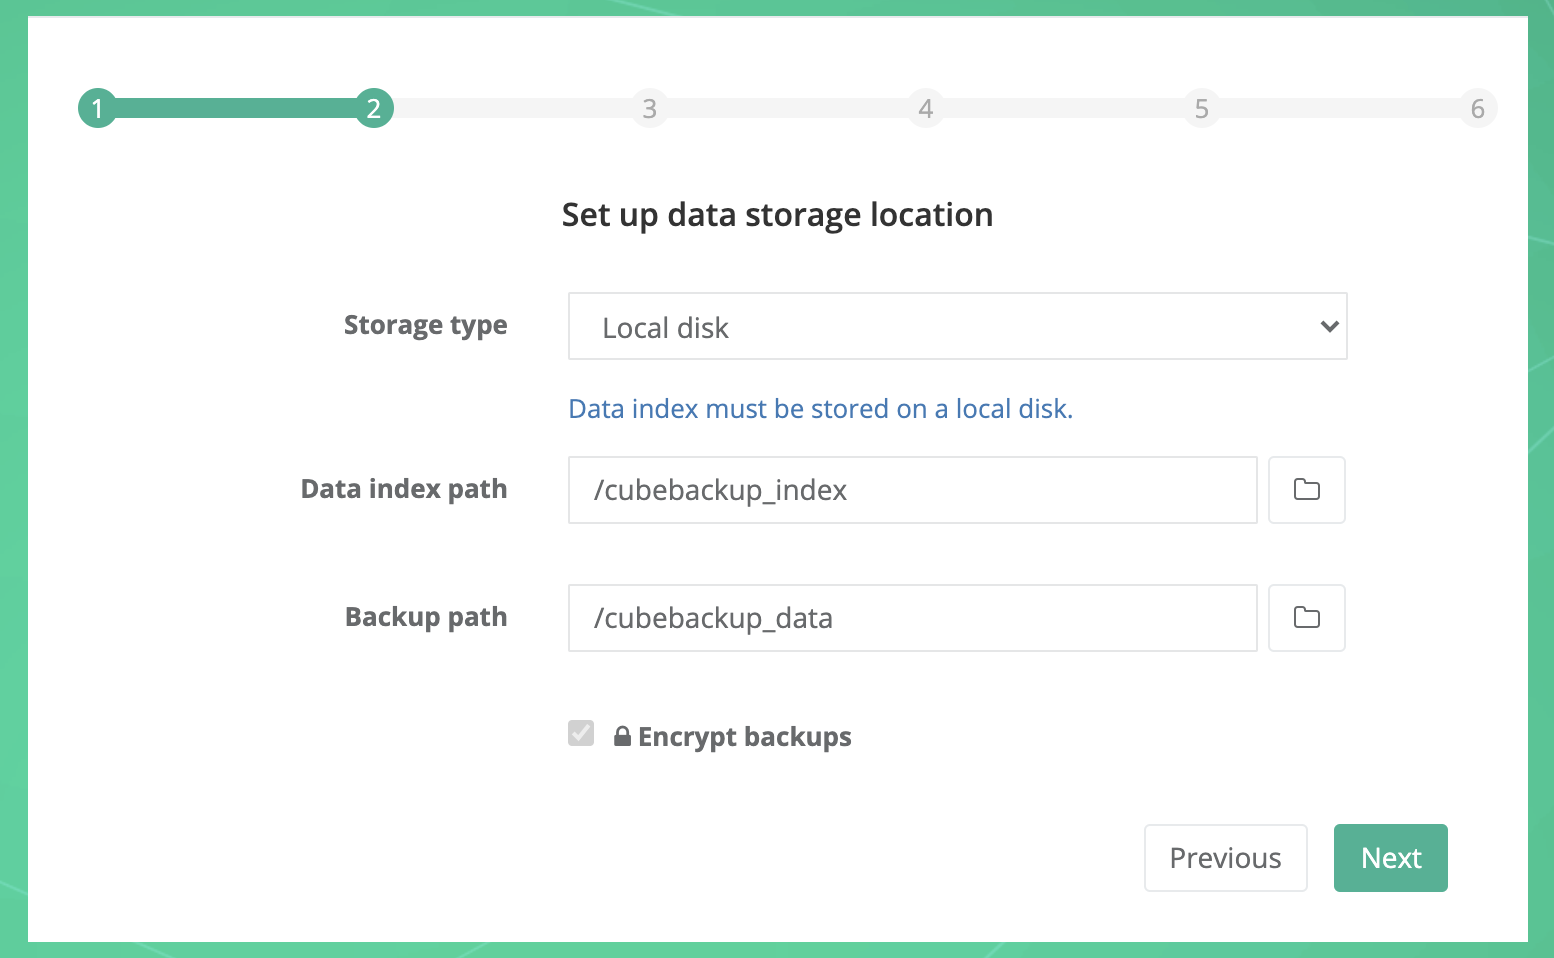This screenshot has width=1554, height=958.
Task: Click the dropdown chevron for Local disk
Action: click(x=1329, y=326)
